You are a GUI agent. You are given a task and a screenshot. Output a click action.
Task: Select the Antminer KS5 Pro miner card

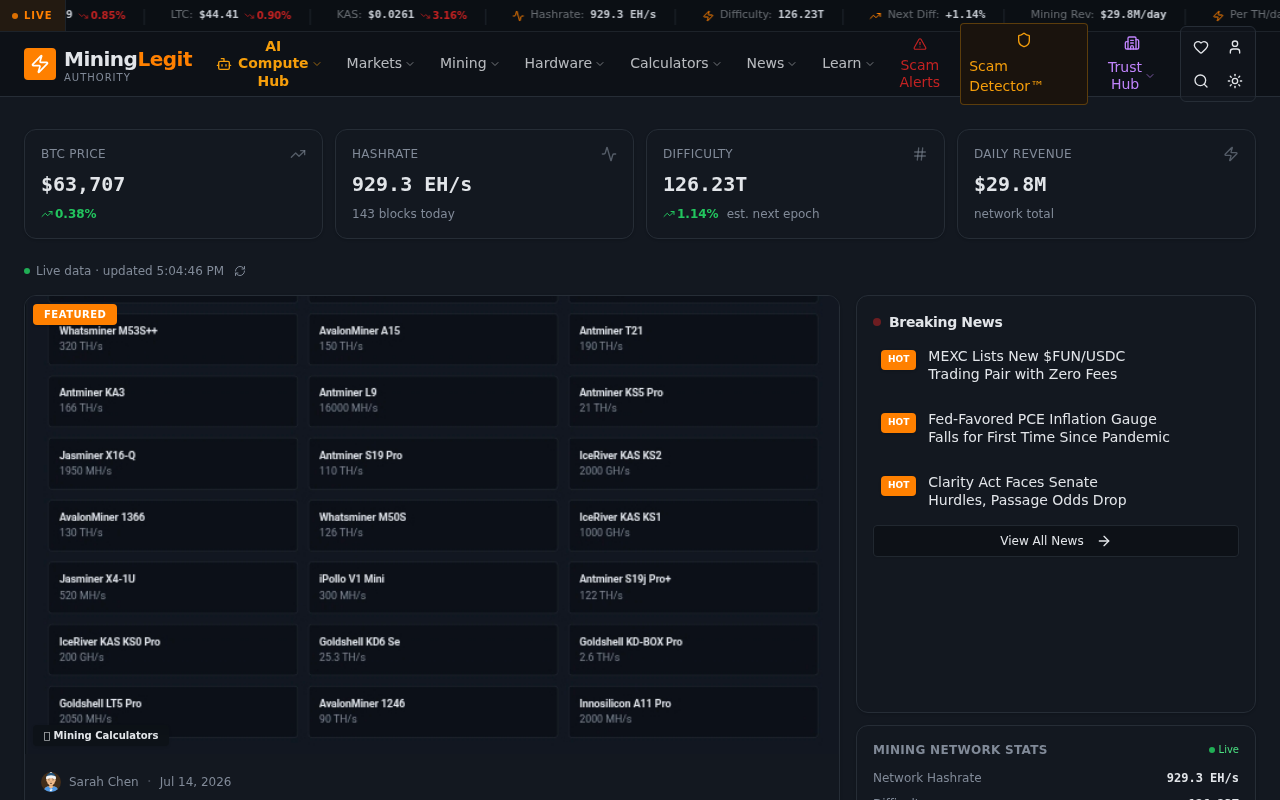tap(694, 401)
